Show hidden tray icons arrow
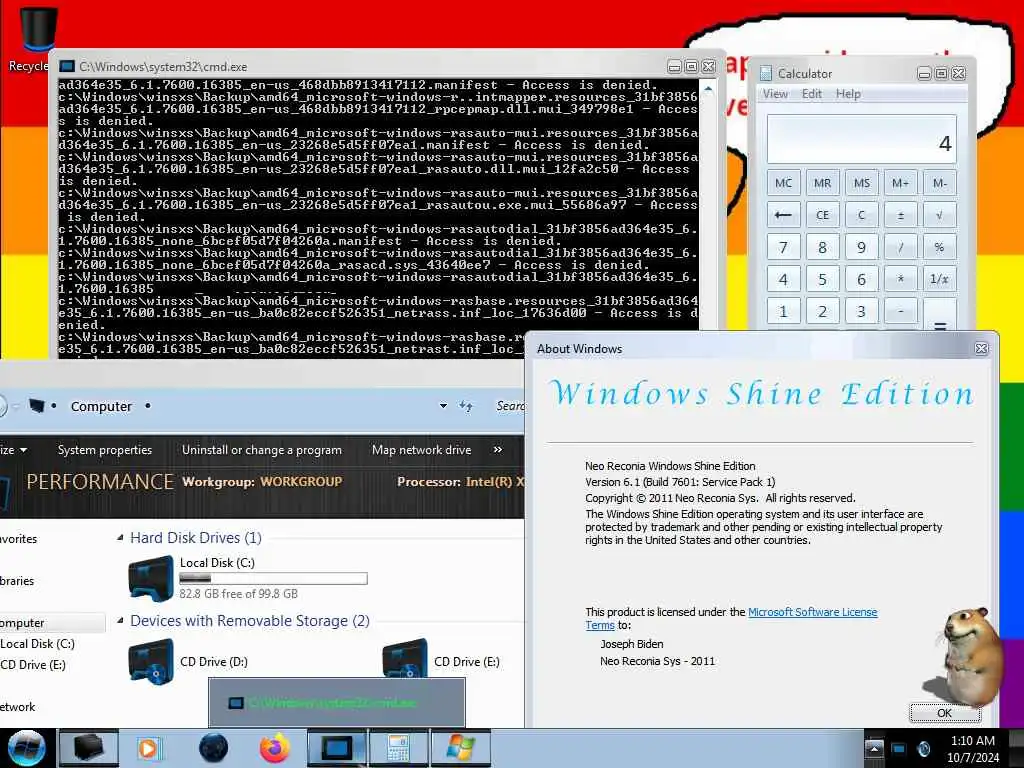Screen dimensions: 1024x768 point(874,748)
